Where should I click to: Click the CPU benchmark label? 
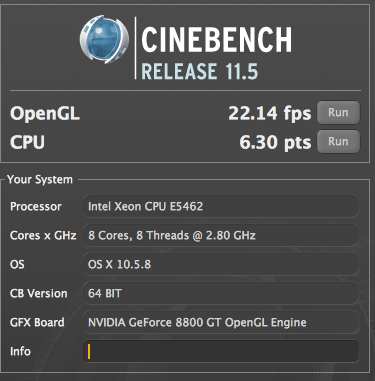click(27, 142)
